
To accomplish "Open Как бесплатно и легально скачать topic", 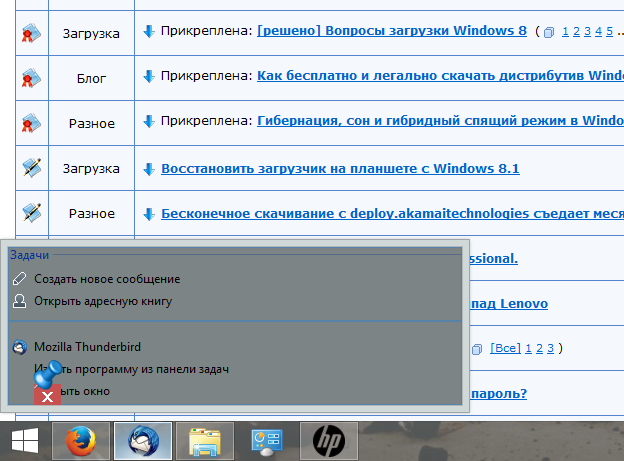I will (440, 76).
